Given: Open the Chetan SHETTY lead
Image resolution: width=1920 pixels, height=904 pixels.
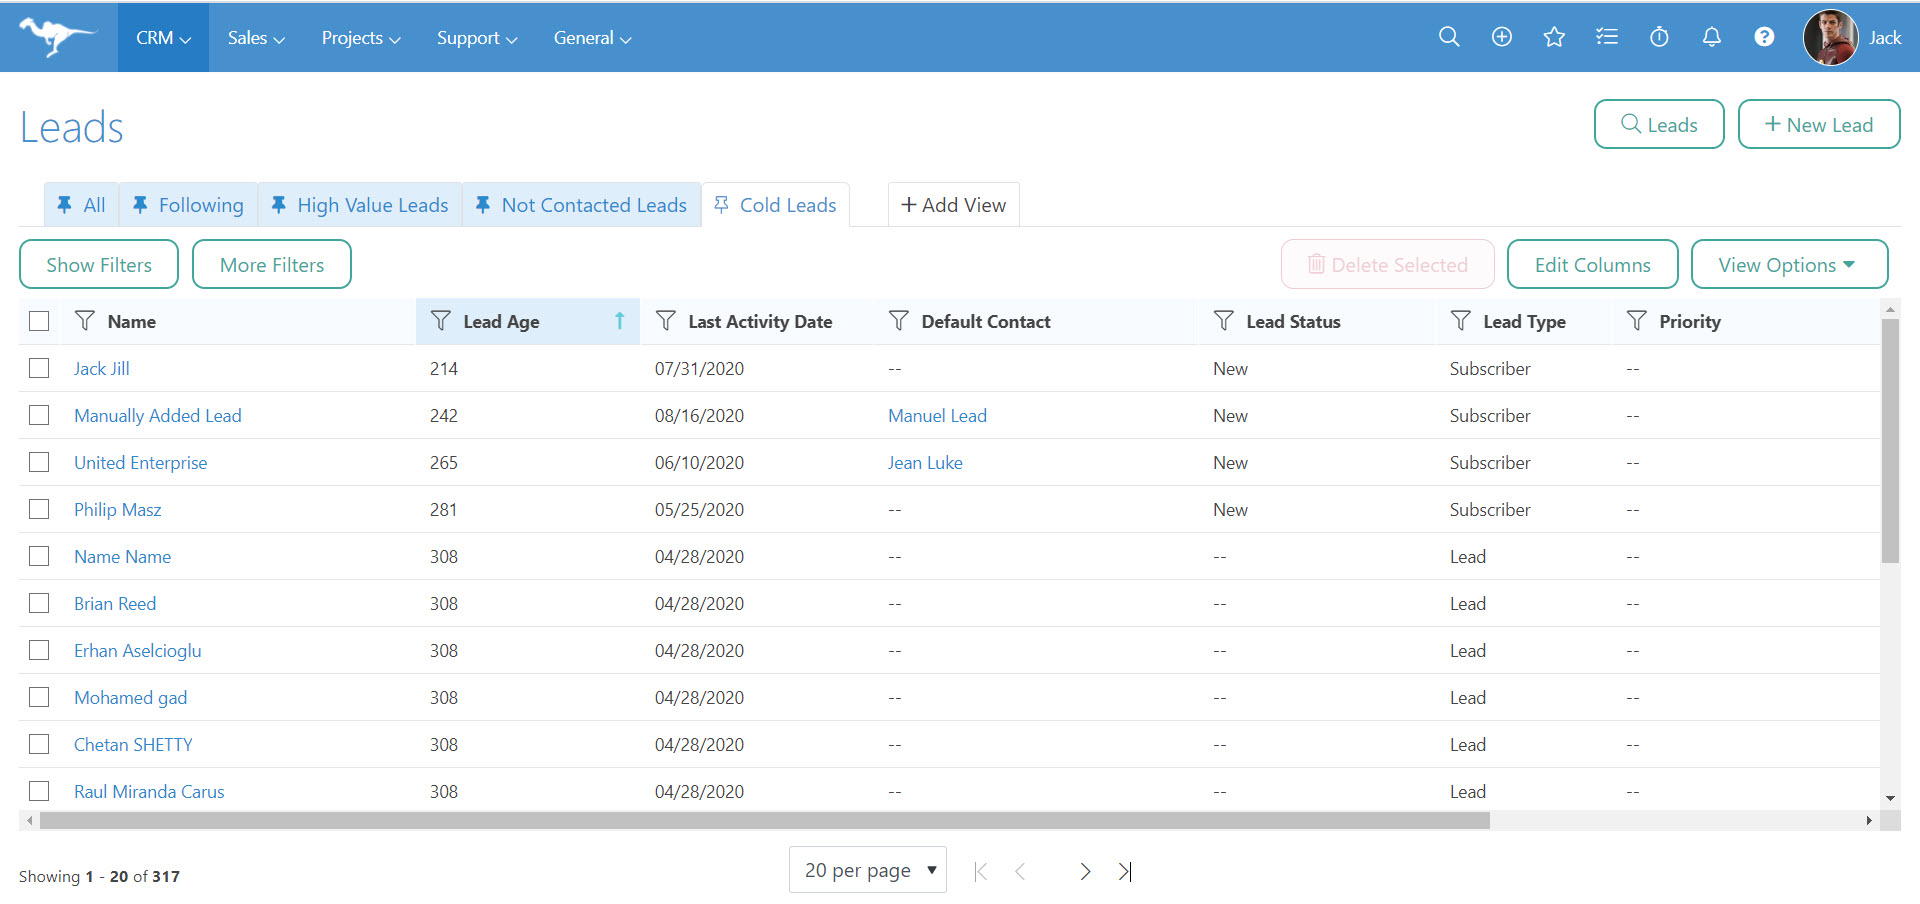Looking at the screenshot, I should tap(133, 744).
